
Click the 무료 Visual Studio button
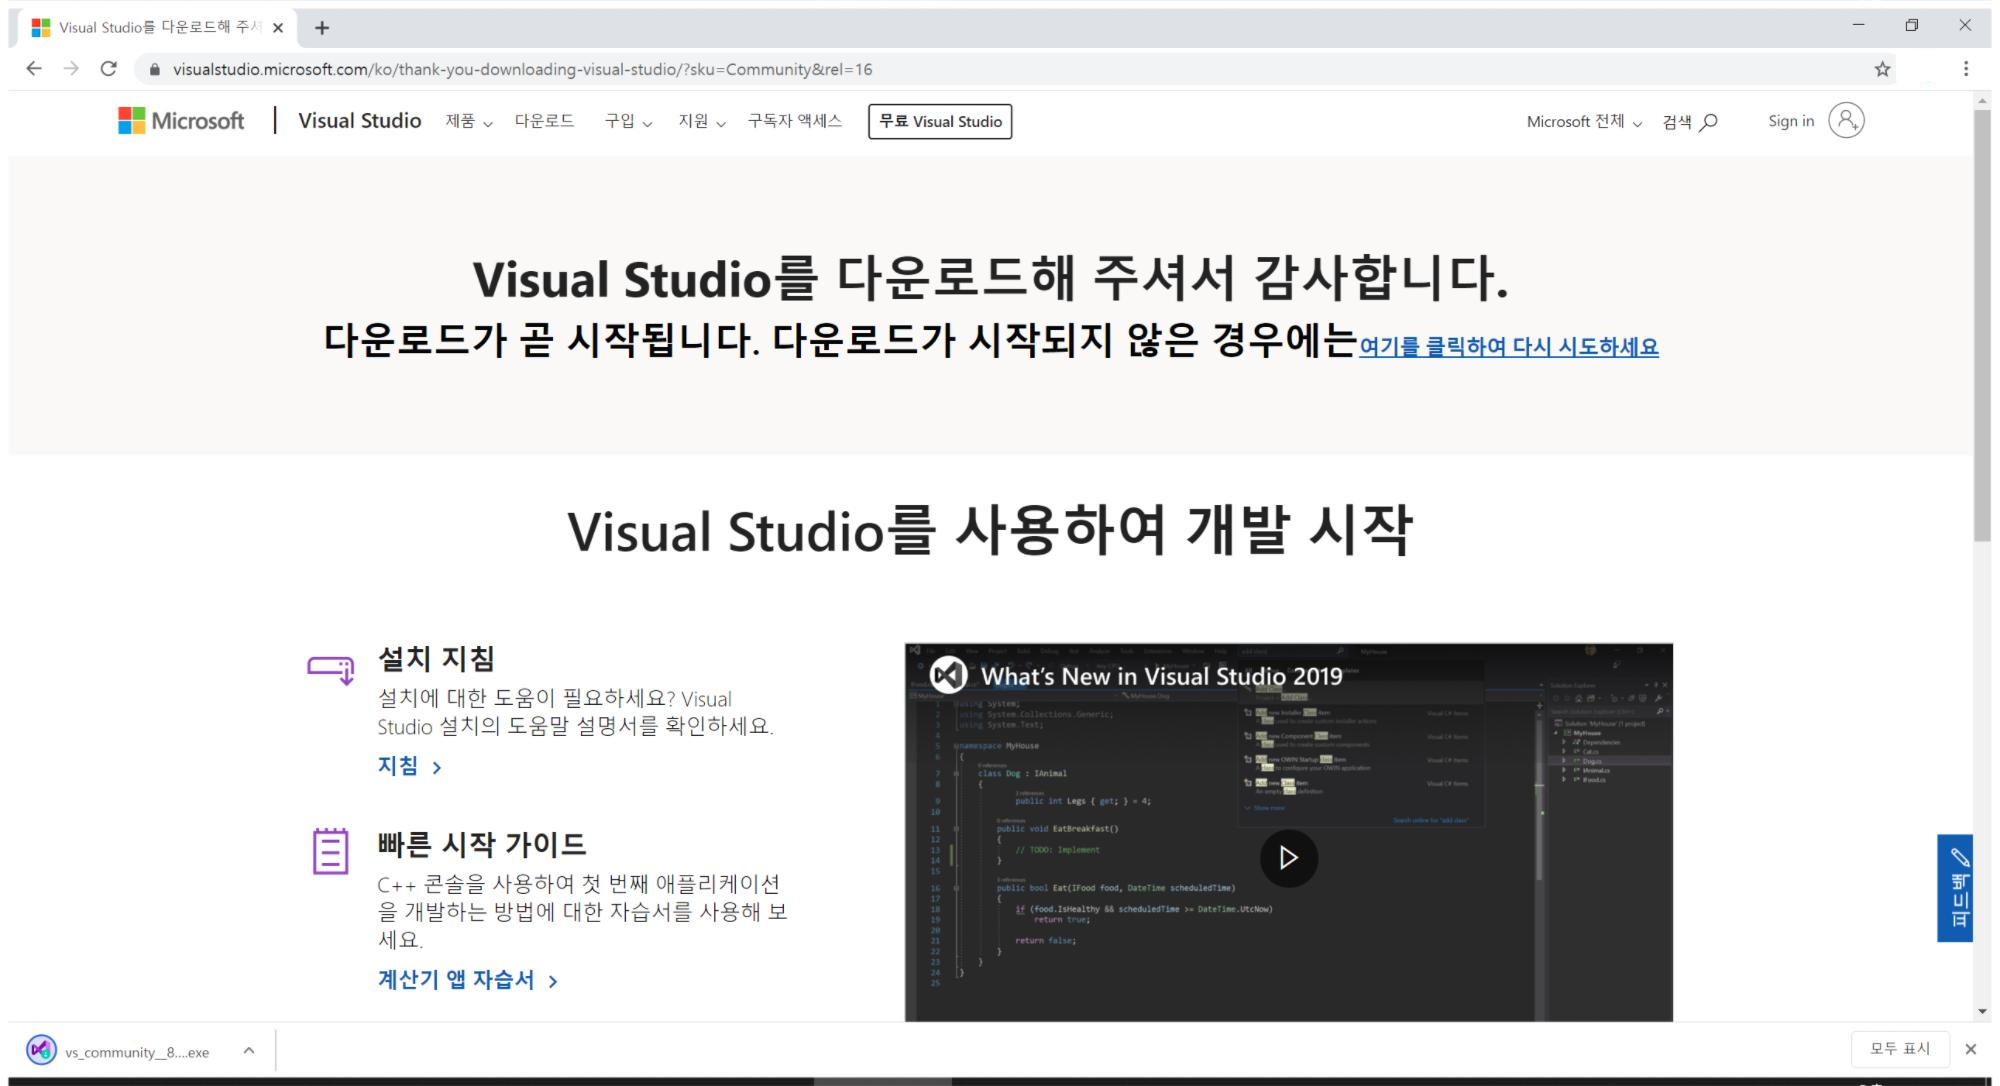click(939, 122)
